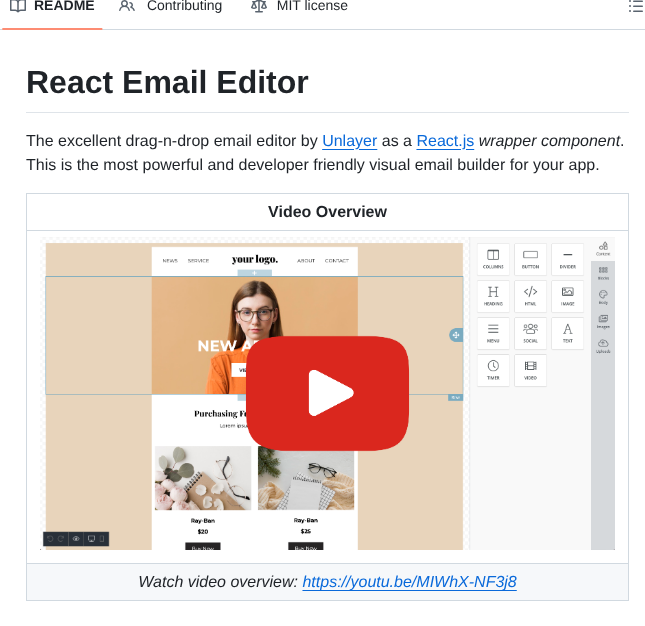
Task: Click the redo arrow in editor preview
Action: tap(61, 539)
